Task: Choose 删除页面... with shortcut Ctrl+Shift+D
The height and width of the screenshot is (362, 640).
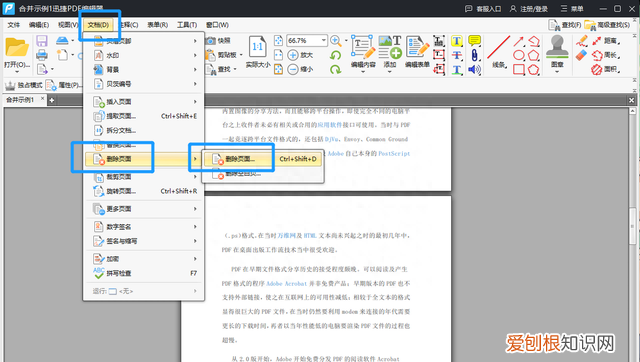Action: 263,159
